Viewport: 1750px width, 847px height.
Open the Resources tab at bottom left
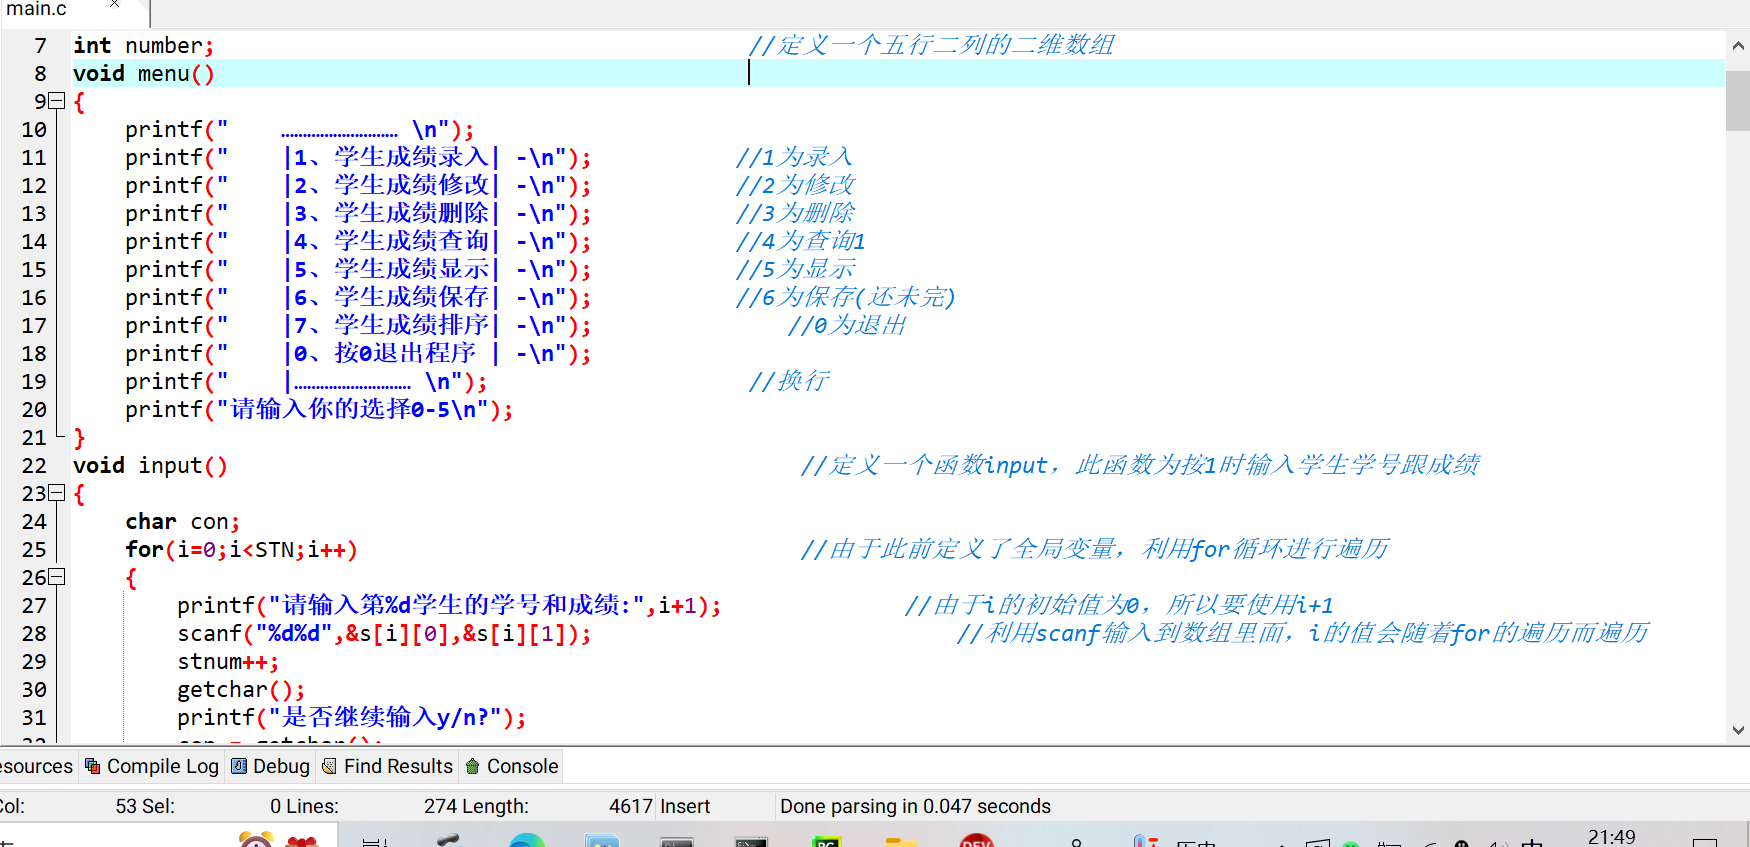36,766
